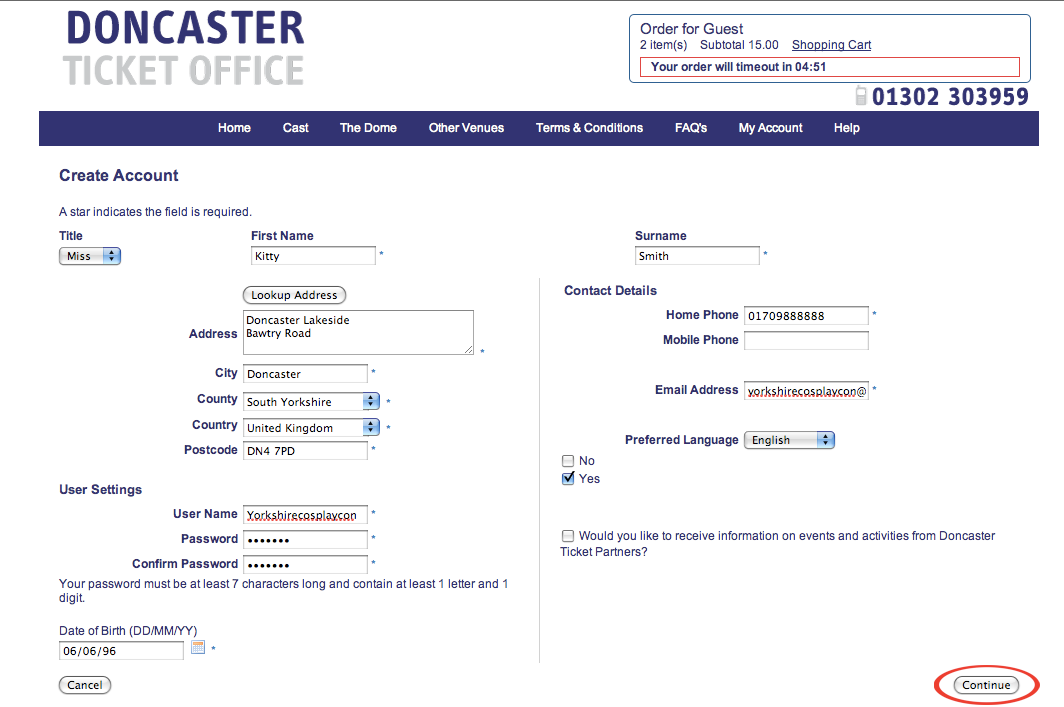Click the Lookup Address button
This screenshot has width=1064, height=707.
pyautogui.click(x=294, y=295)
